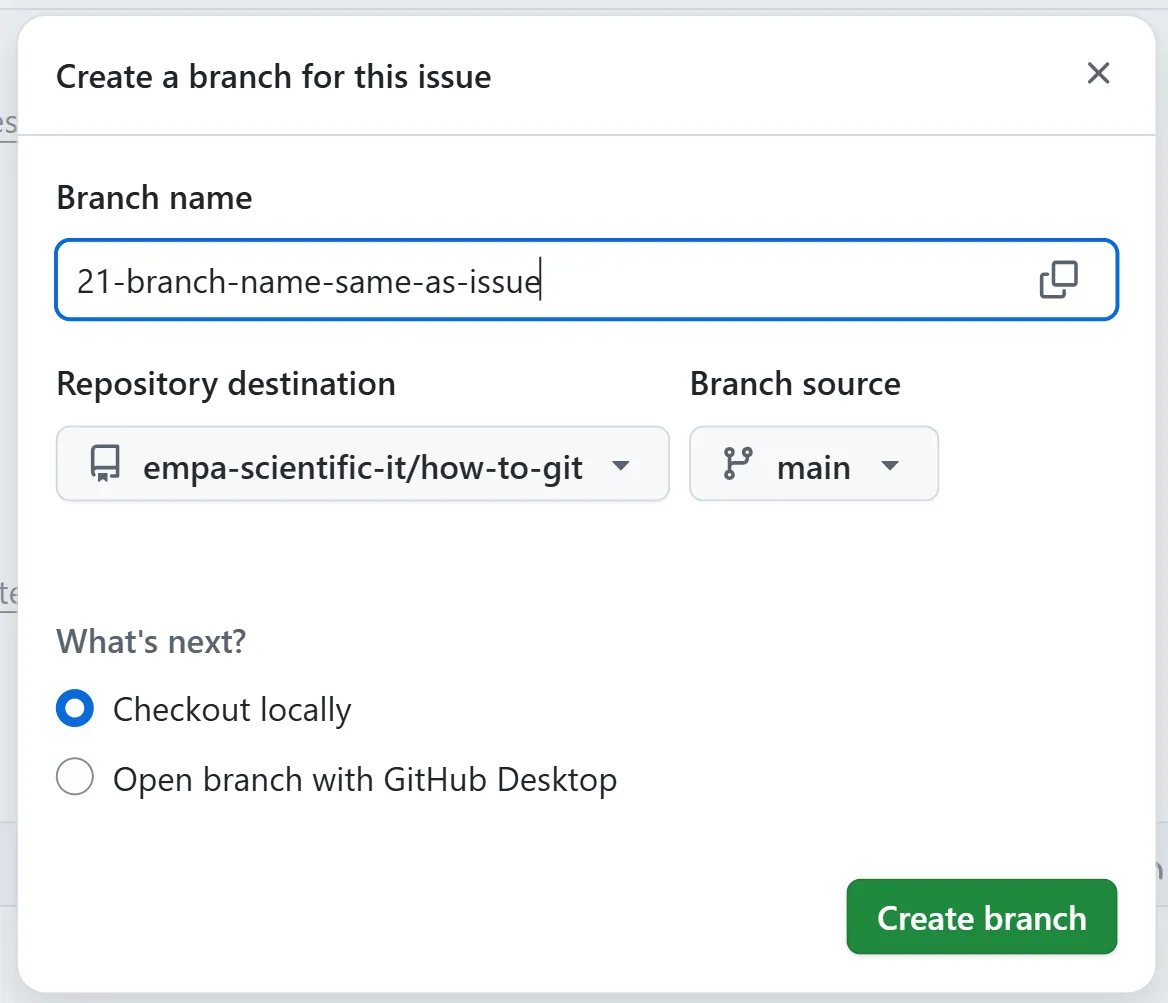
Task: Dismiss the dialog with the X icon
Action: [x=1098, y=73]
